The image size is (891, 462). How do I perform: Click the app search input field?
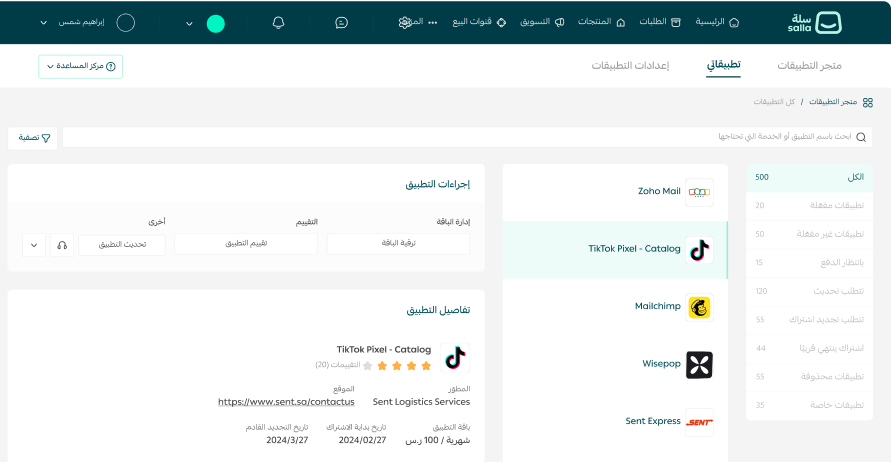(467, 137)
